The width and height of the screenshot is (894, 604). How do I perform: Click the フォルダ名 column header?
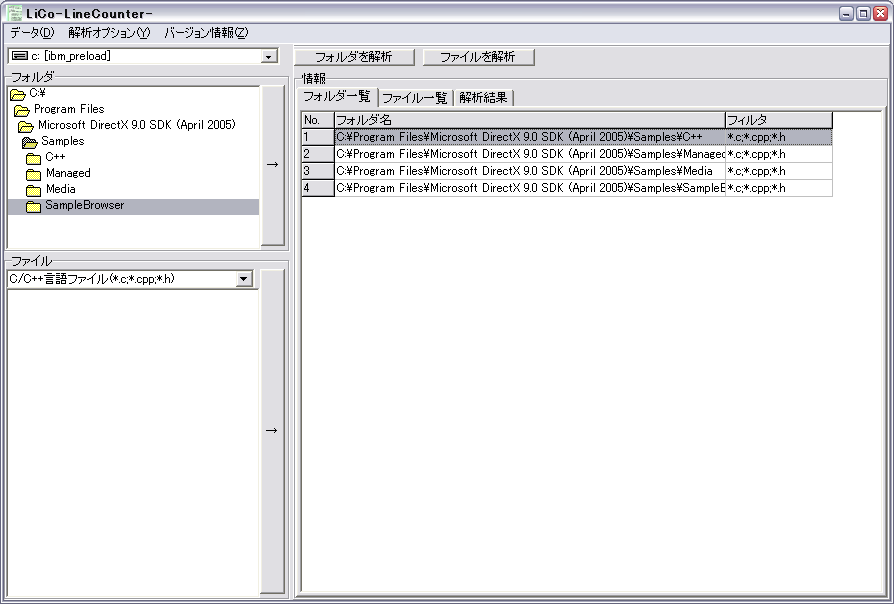tap(530, 120)
